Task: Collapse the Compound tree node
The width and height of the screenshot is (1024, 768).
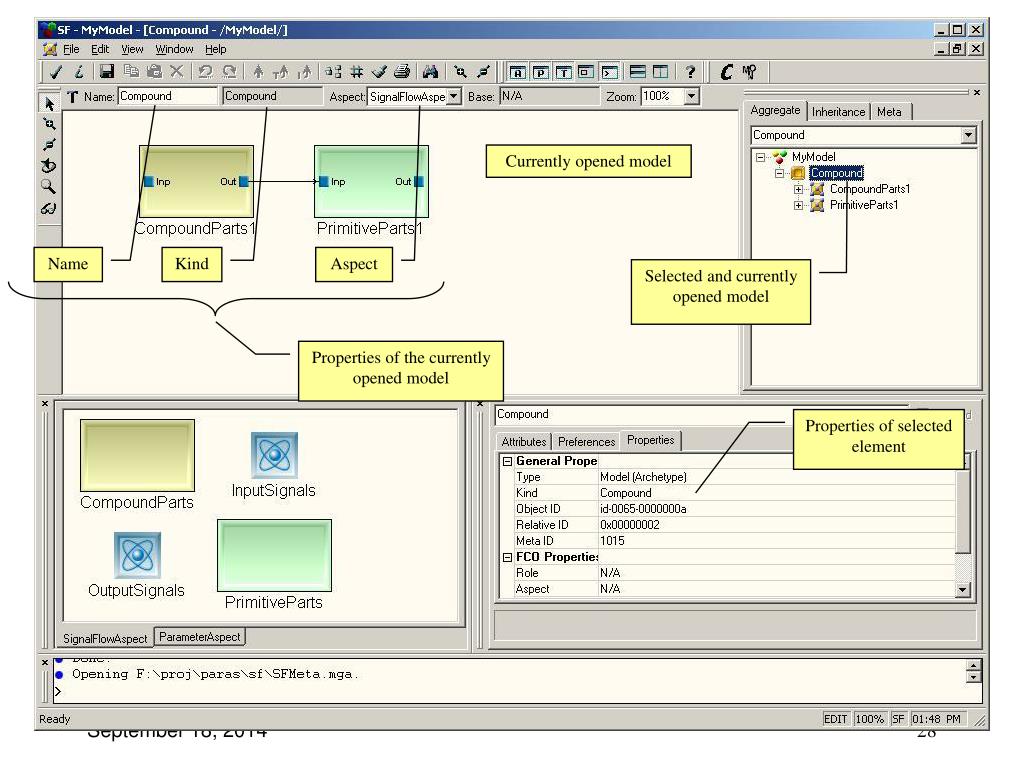Action: tap(779, 174)
